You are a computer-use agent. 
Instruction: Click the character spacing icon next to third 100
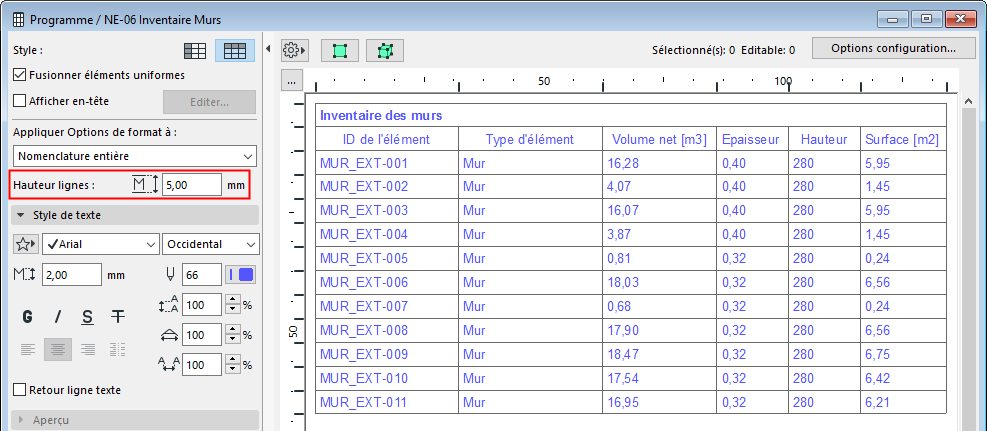[x=169, y=365]
